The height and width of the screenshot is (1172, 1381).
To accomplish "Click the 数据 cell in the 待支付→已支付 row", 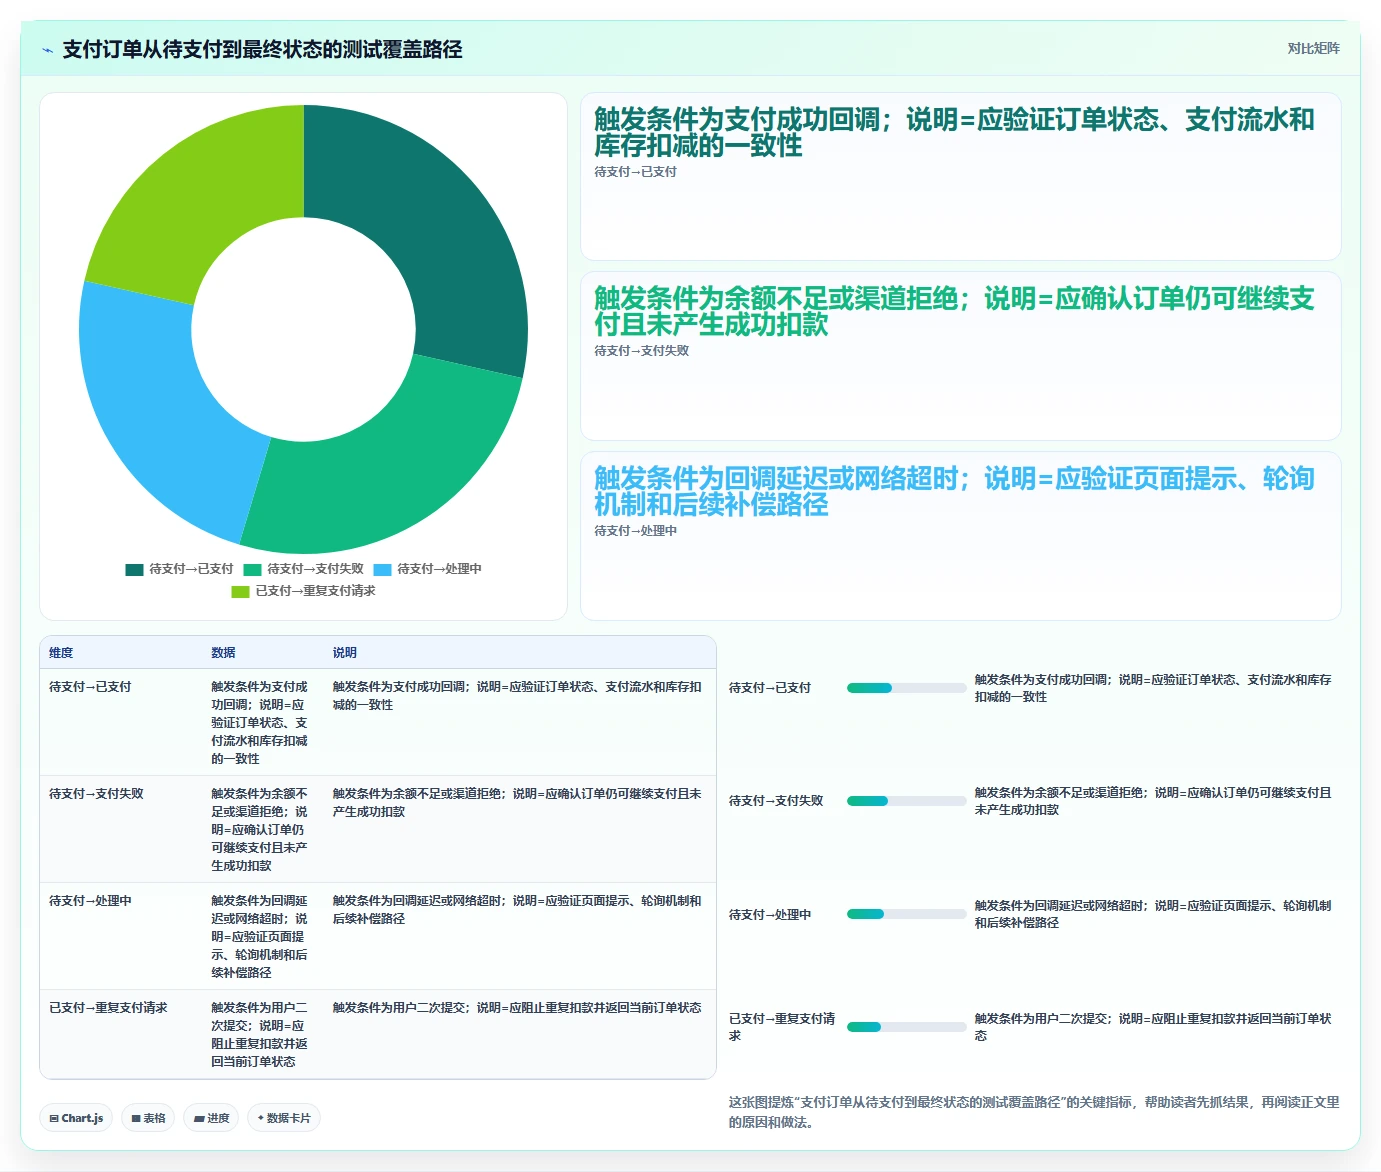I will coord(260,723).
